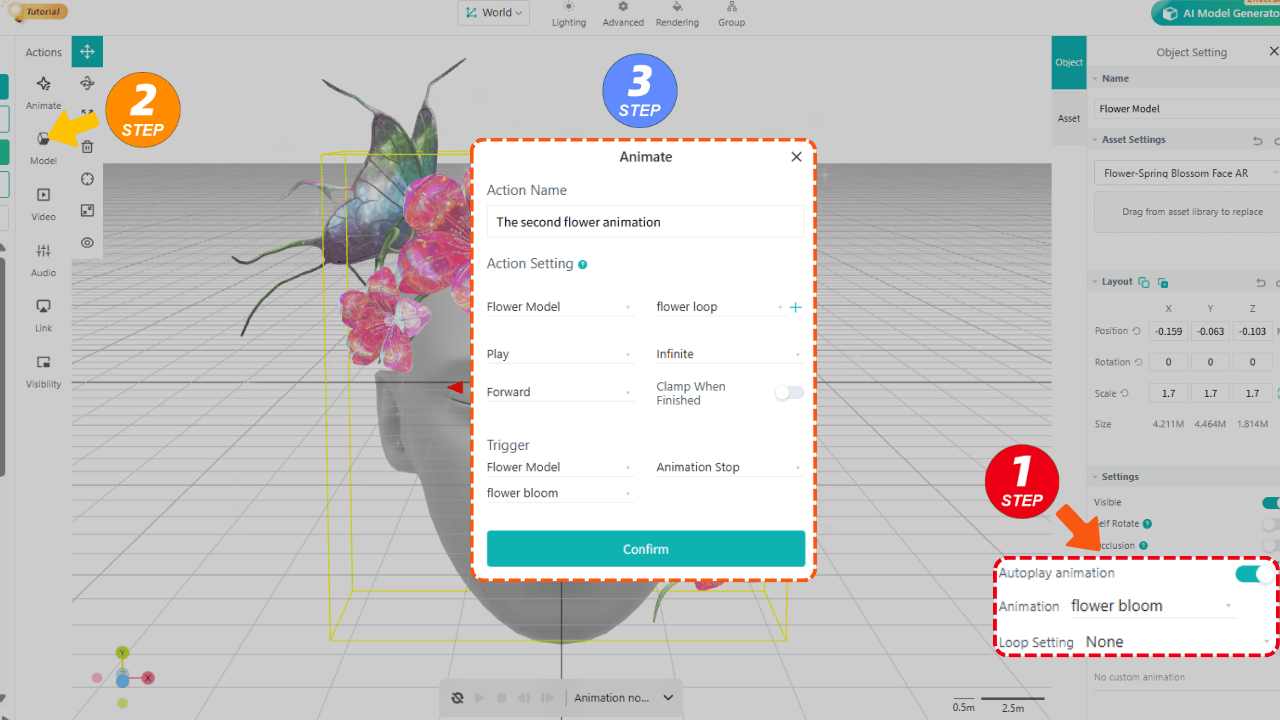Open the Object tab
The image size is (1280, 720).
[x=1069, y=62]
